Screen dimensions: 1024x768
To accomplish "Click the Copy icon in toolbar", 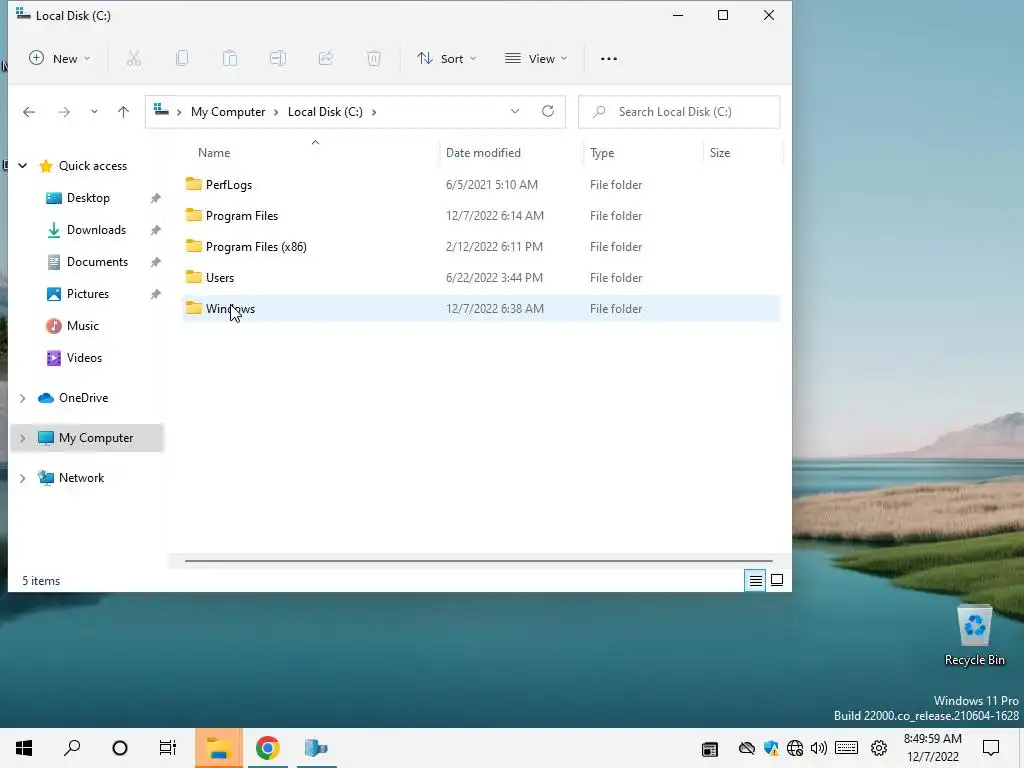I will [x=182, y=59].
